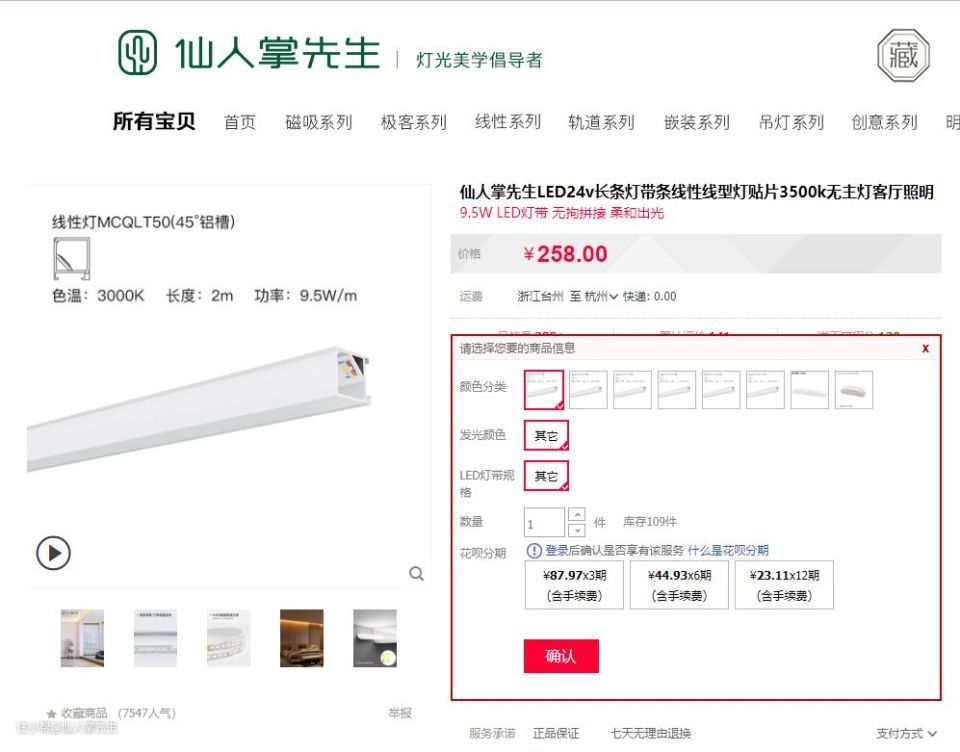Click the 藏 favorite store badge
Screen dimensions: 960x752
(903, 56)
